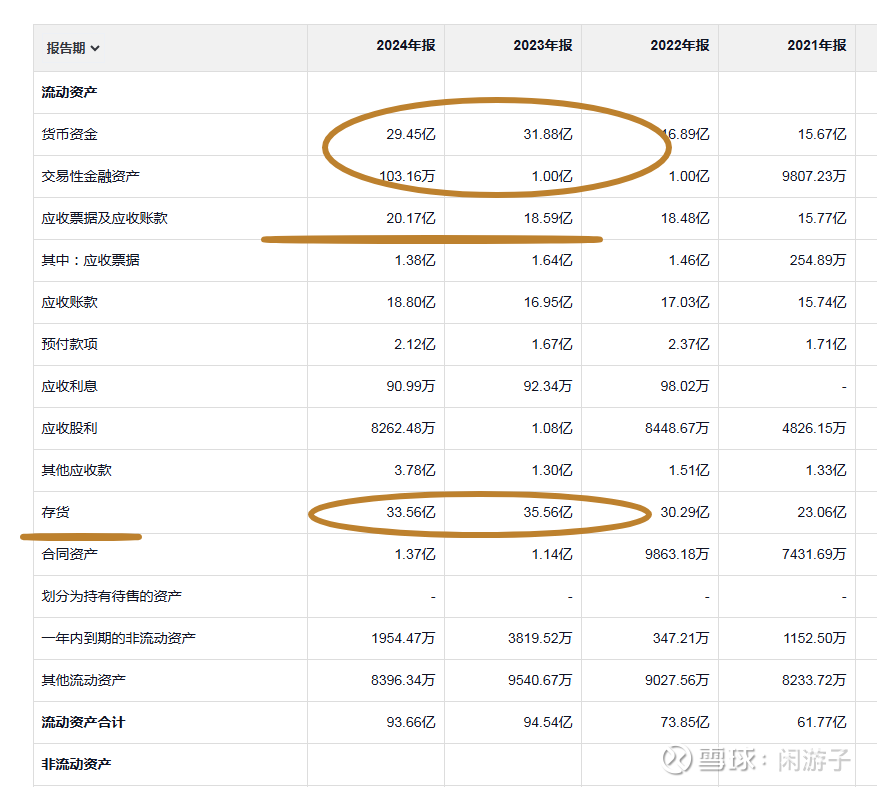Click the 61.77亿 value
877x787 pixels.
[822, 722]
